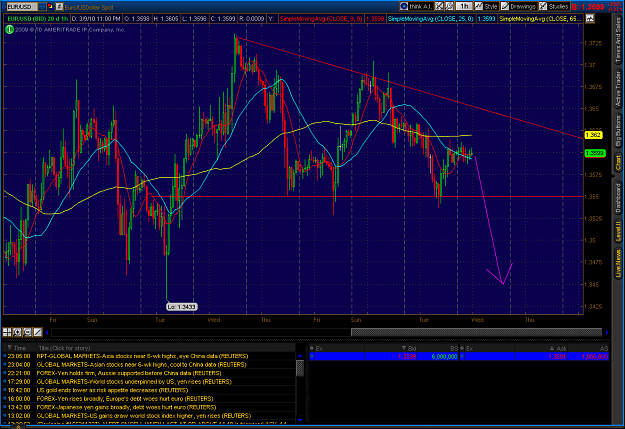
Task: Click the second chart tool icon before 1h
Action: pos(449,6)
